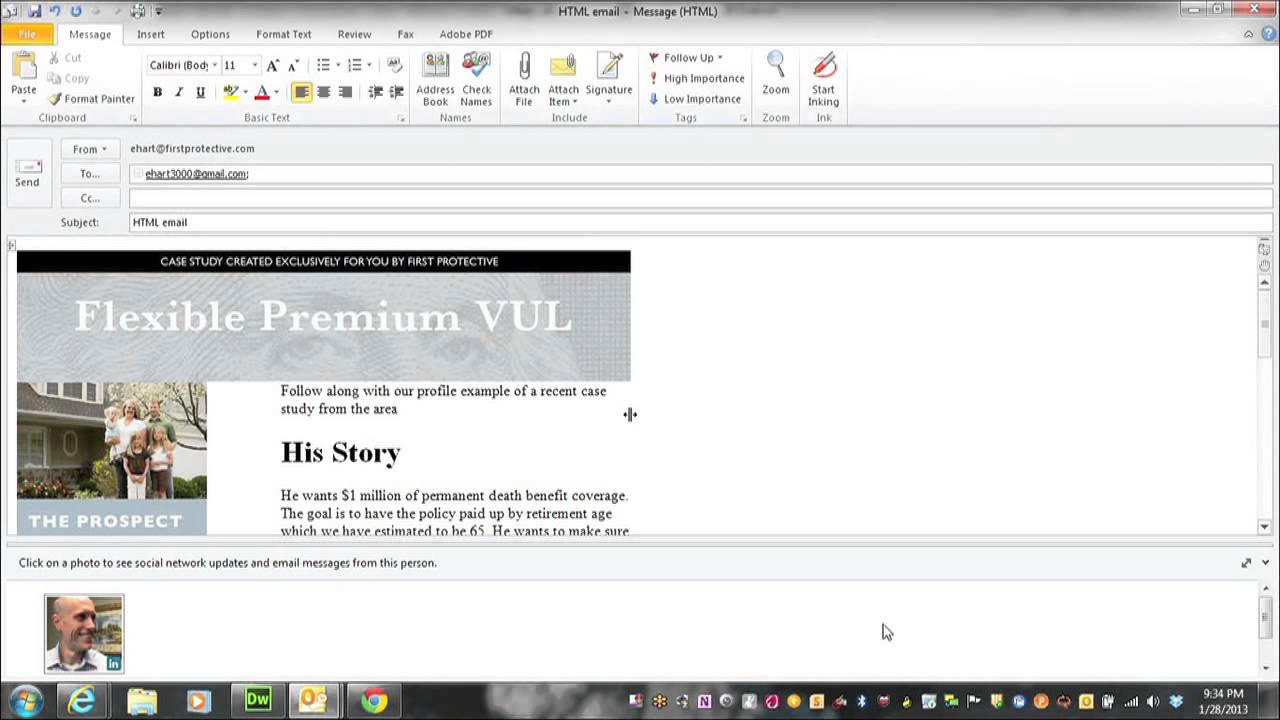This screenshot has height=720, width=1280.
Task: Click the Subject field
Action: coord(700,222)
